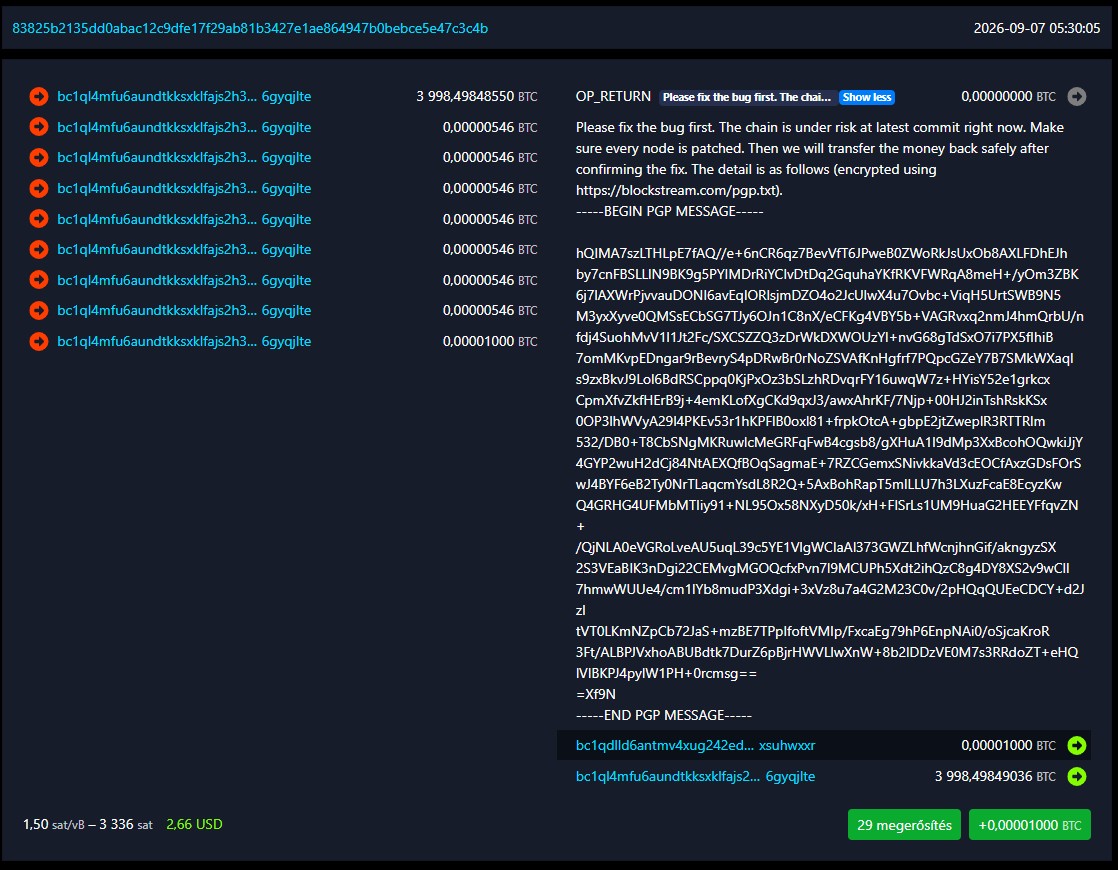Select OP_RETURN 0,00000000 BTC amount
The width and height of the screenshot is (1118, 870).
coord(1008,96)
